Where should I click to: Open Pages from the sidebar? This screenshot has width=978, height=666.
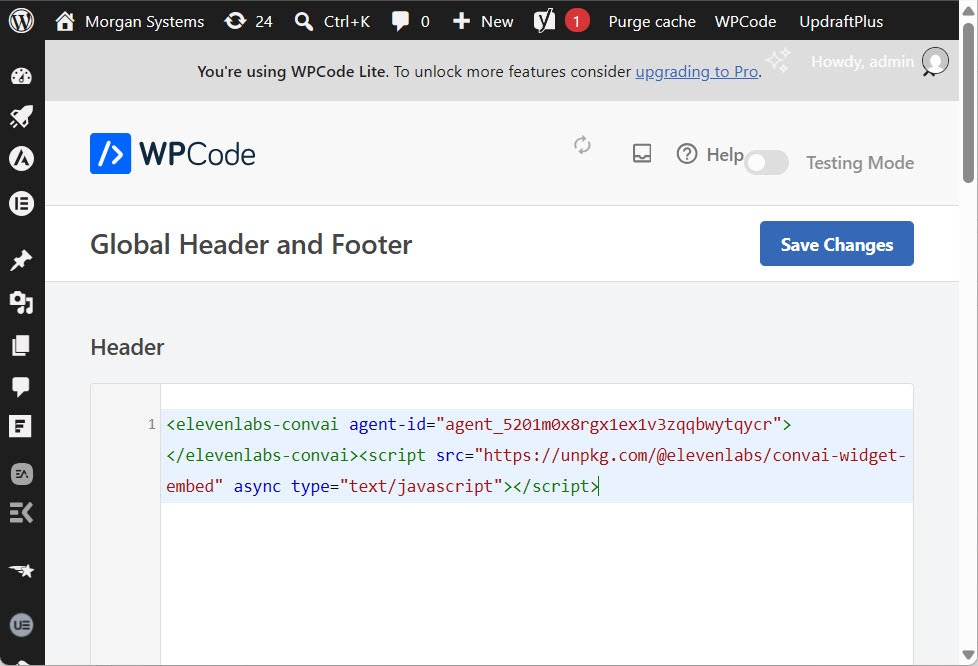pyautogui.click(x=21, y=345)
